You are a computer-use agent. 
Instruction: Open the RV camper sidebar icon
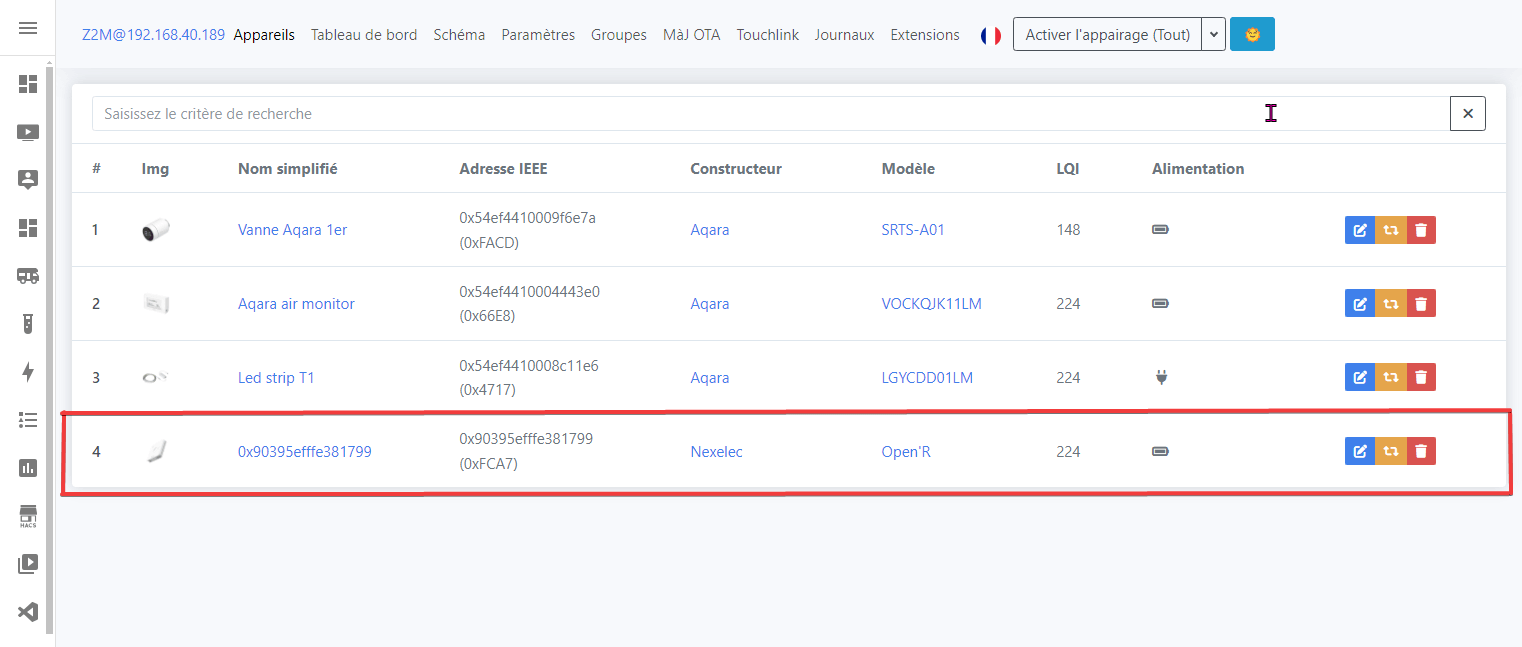pyautogui.click(x=28, y=275)
